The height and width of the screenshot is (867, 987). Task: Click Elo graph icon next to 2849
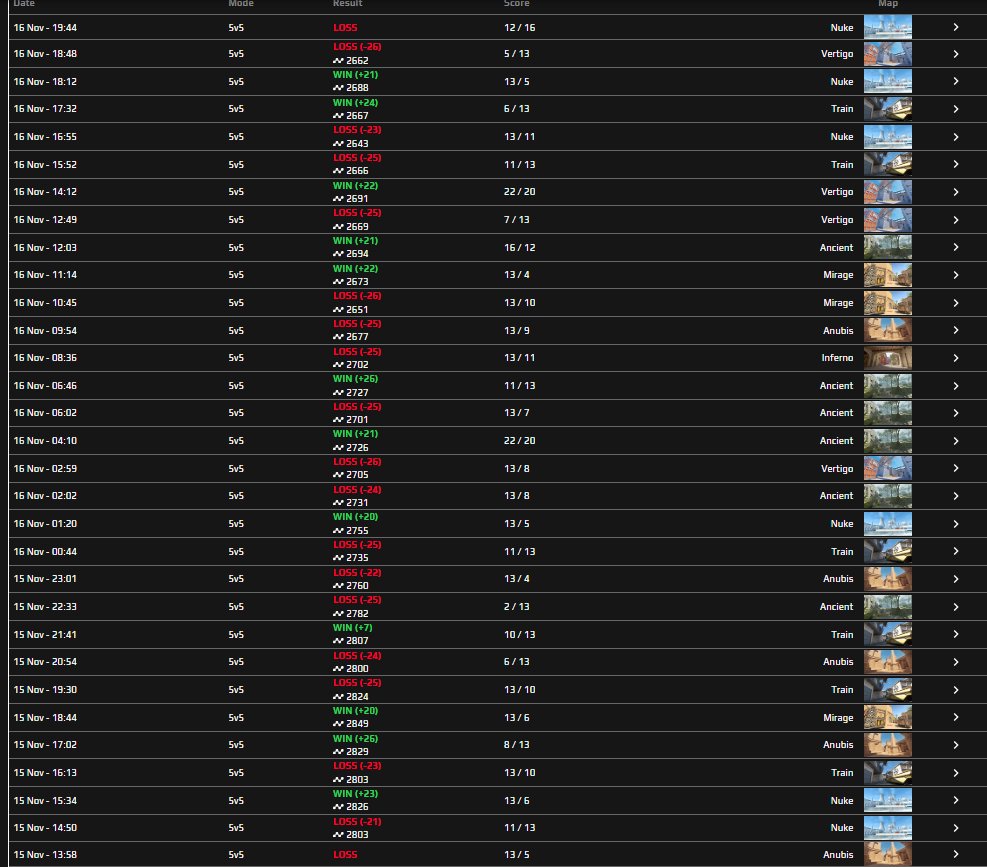click(338, 724)
